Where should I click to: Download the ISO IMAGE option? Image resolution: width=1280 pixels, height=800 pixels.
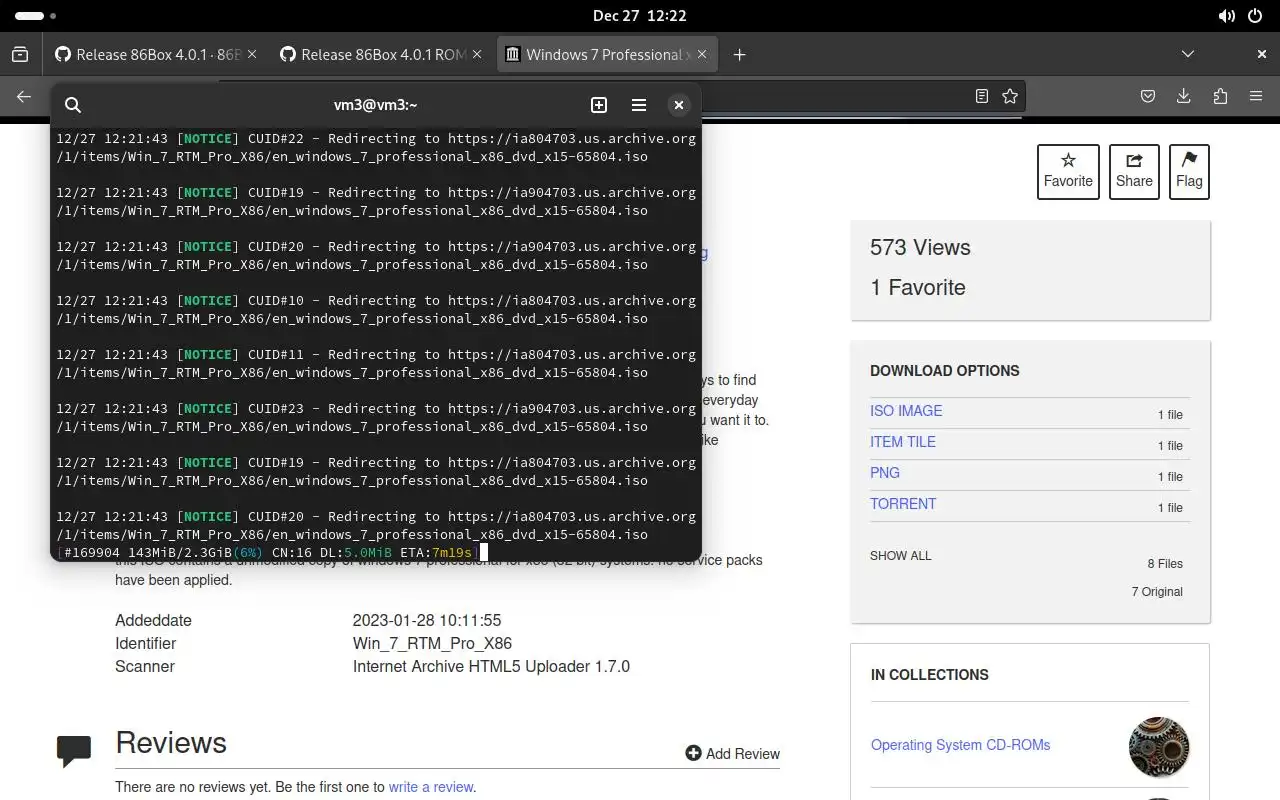pyautogui.click(x=906, y=411)
